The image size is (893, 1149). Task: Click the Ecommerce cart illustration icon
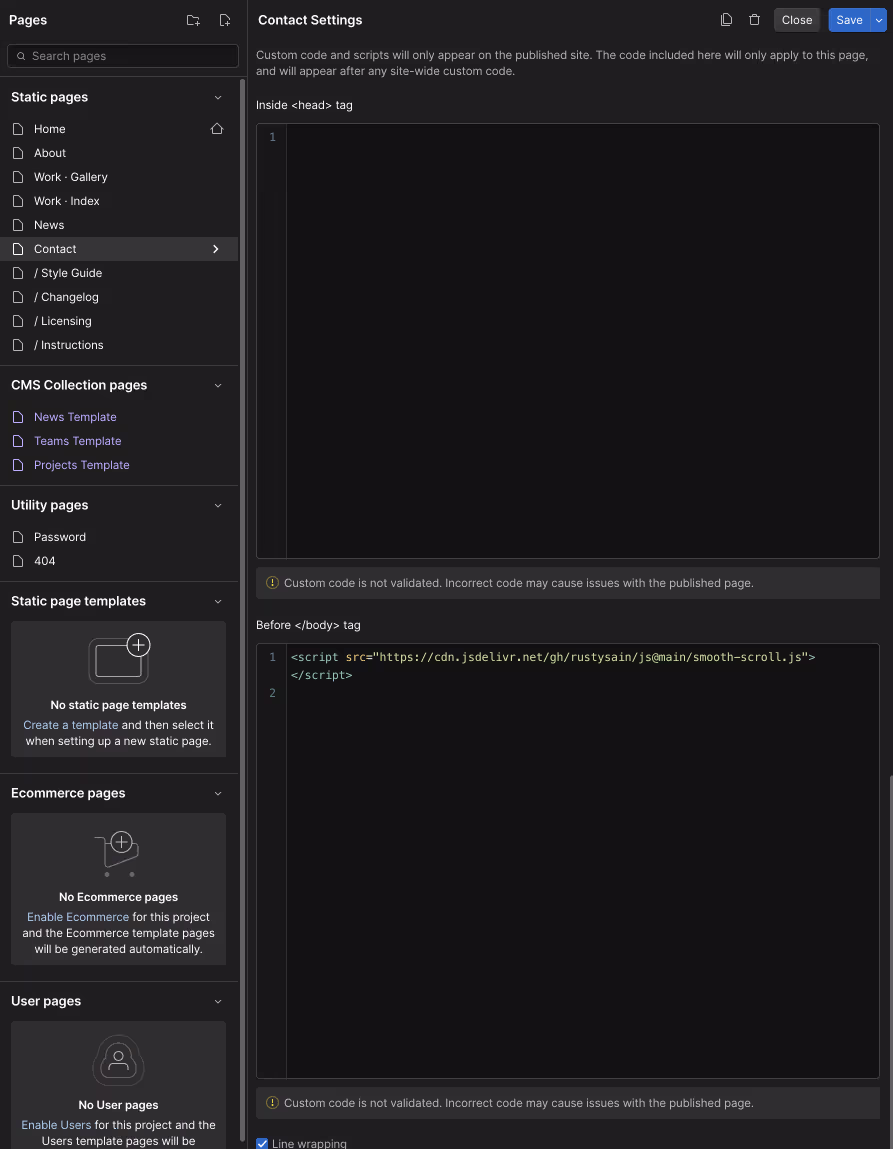[x=118, y=854]
